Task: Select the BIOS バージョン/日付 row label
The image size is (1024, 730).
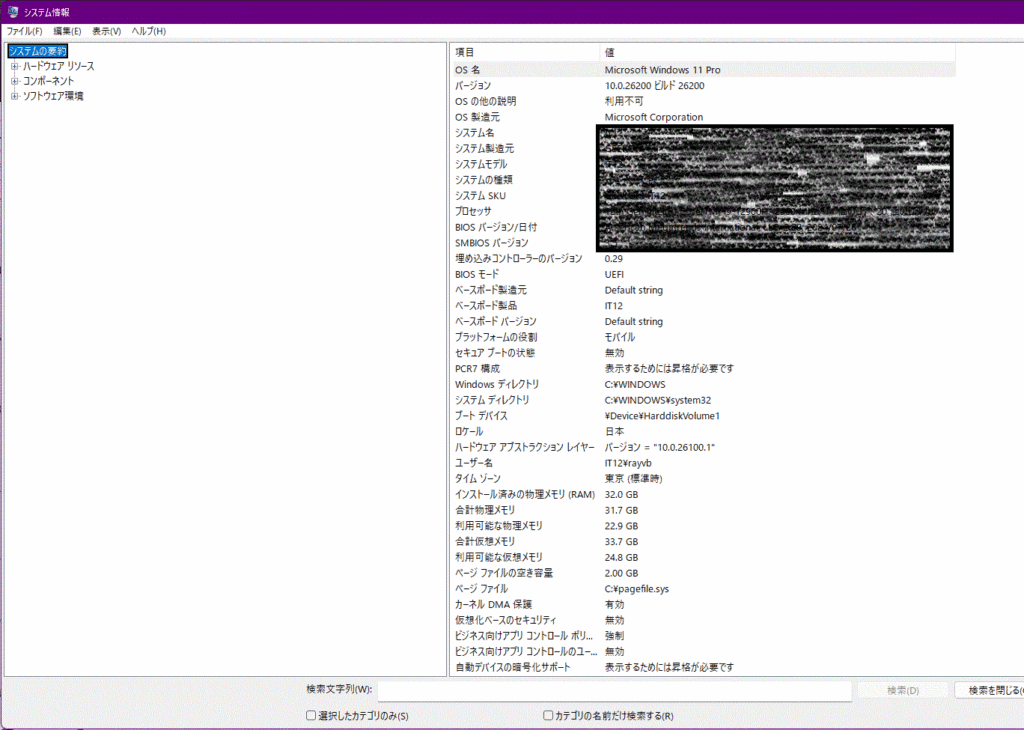Action: 496,227
